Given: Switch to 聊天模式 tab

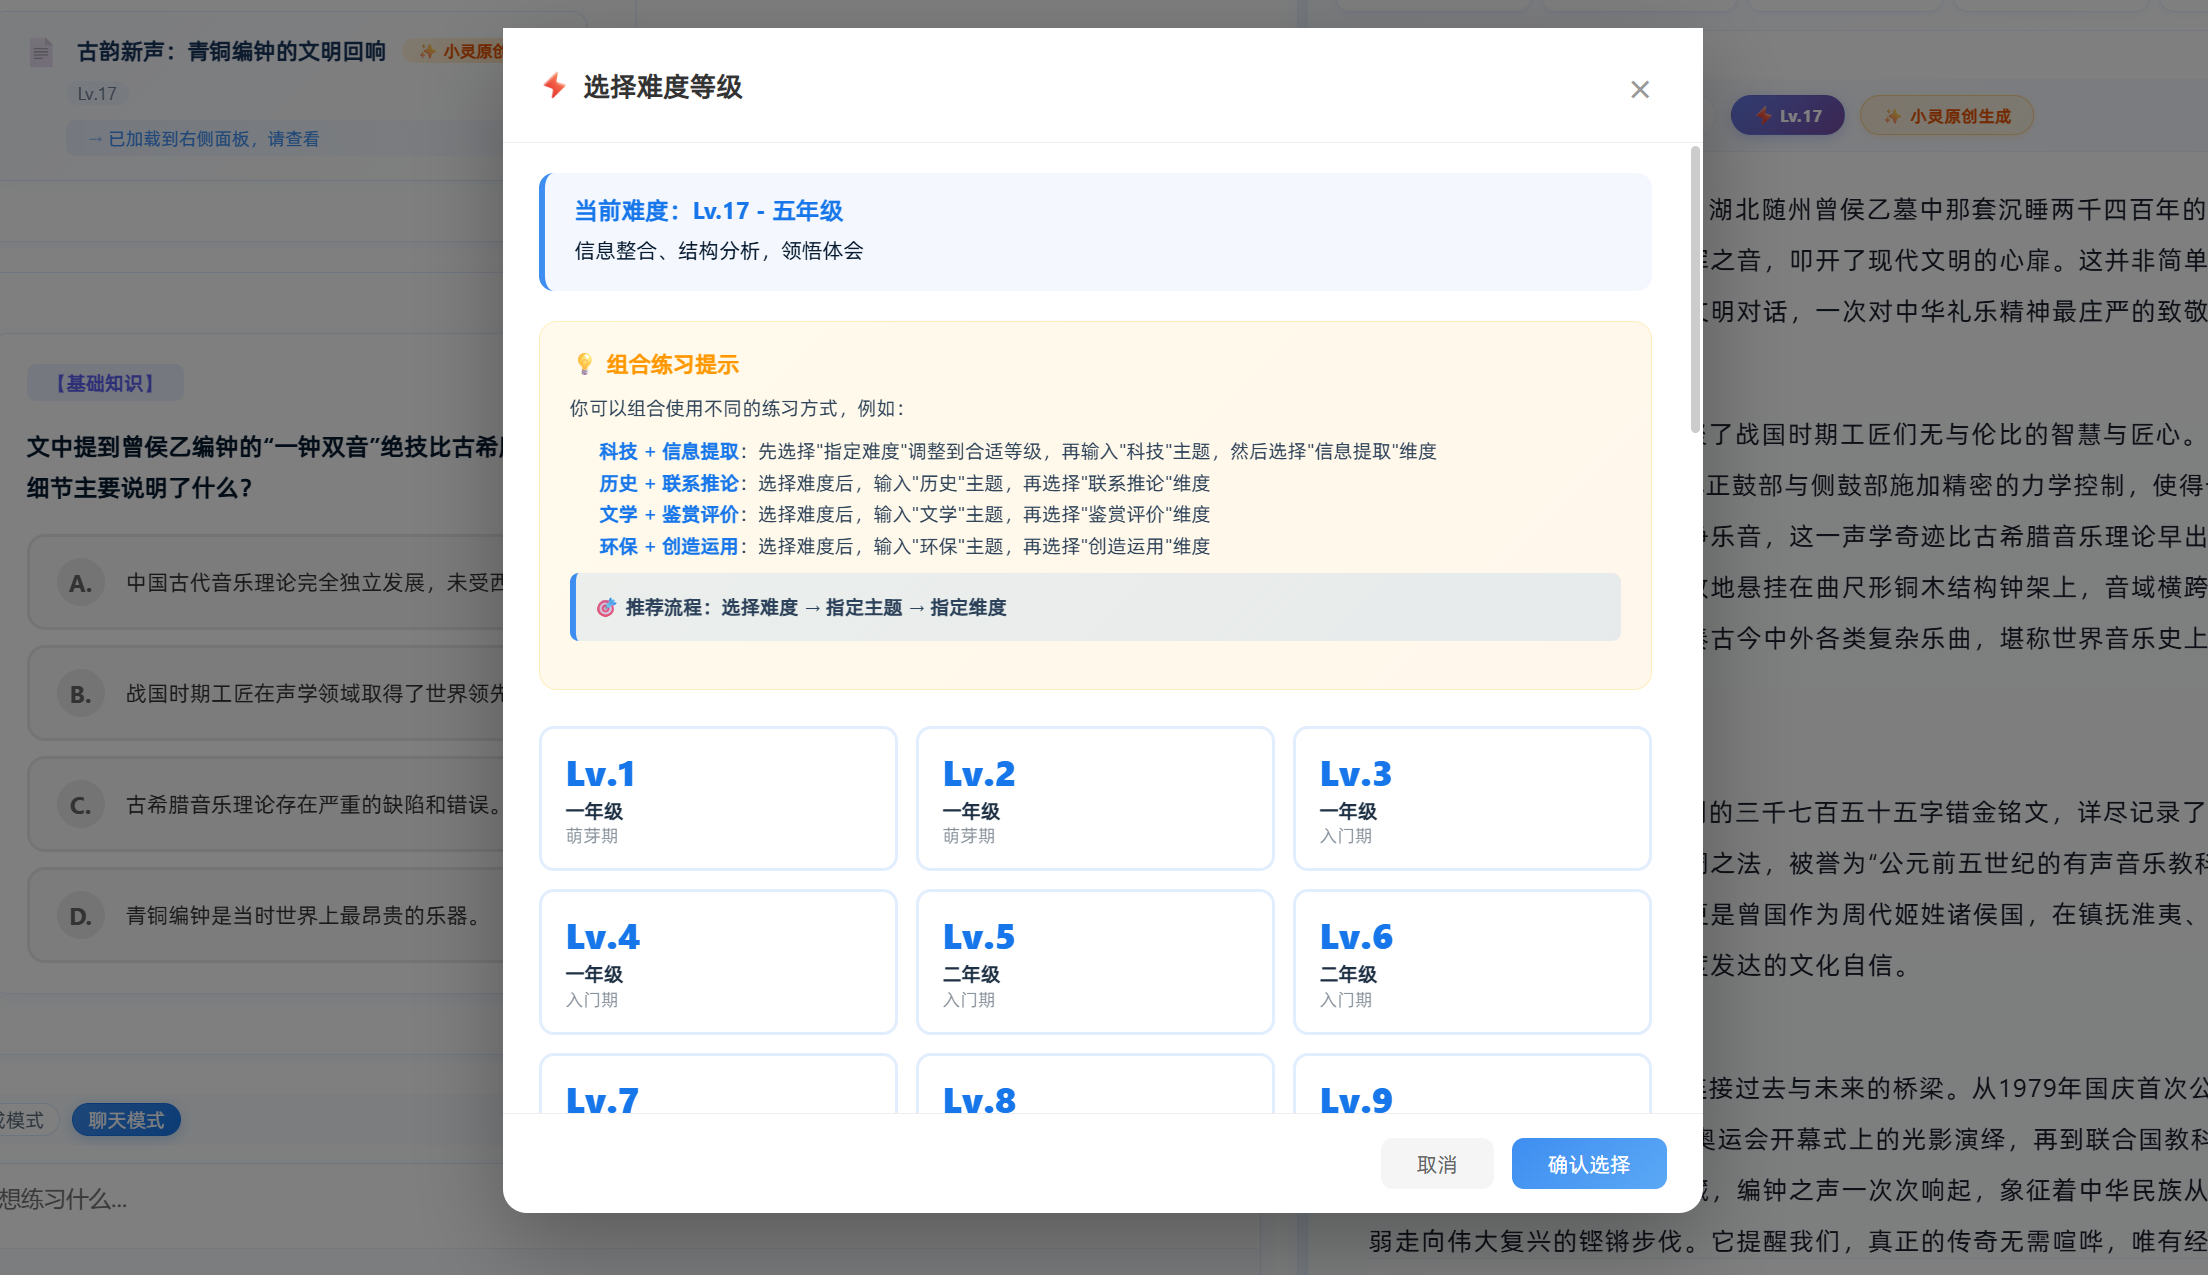Looking at the screenshot, I should point(126,1120).
